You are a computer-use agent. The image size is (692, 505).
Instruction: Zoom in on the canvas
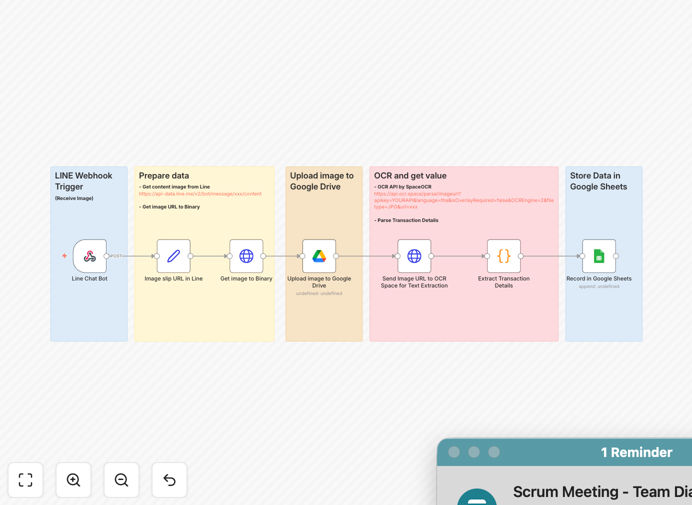pos(73,480)
